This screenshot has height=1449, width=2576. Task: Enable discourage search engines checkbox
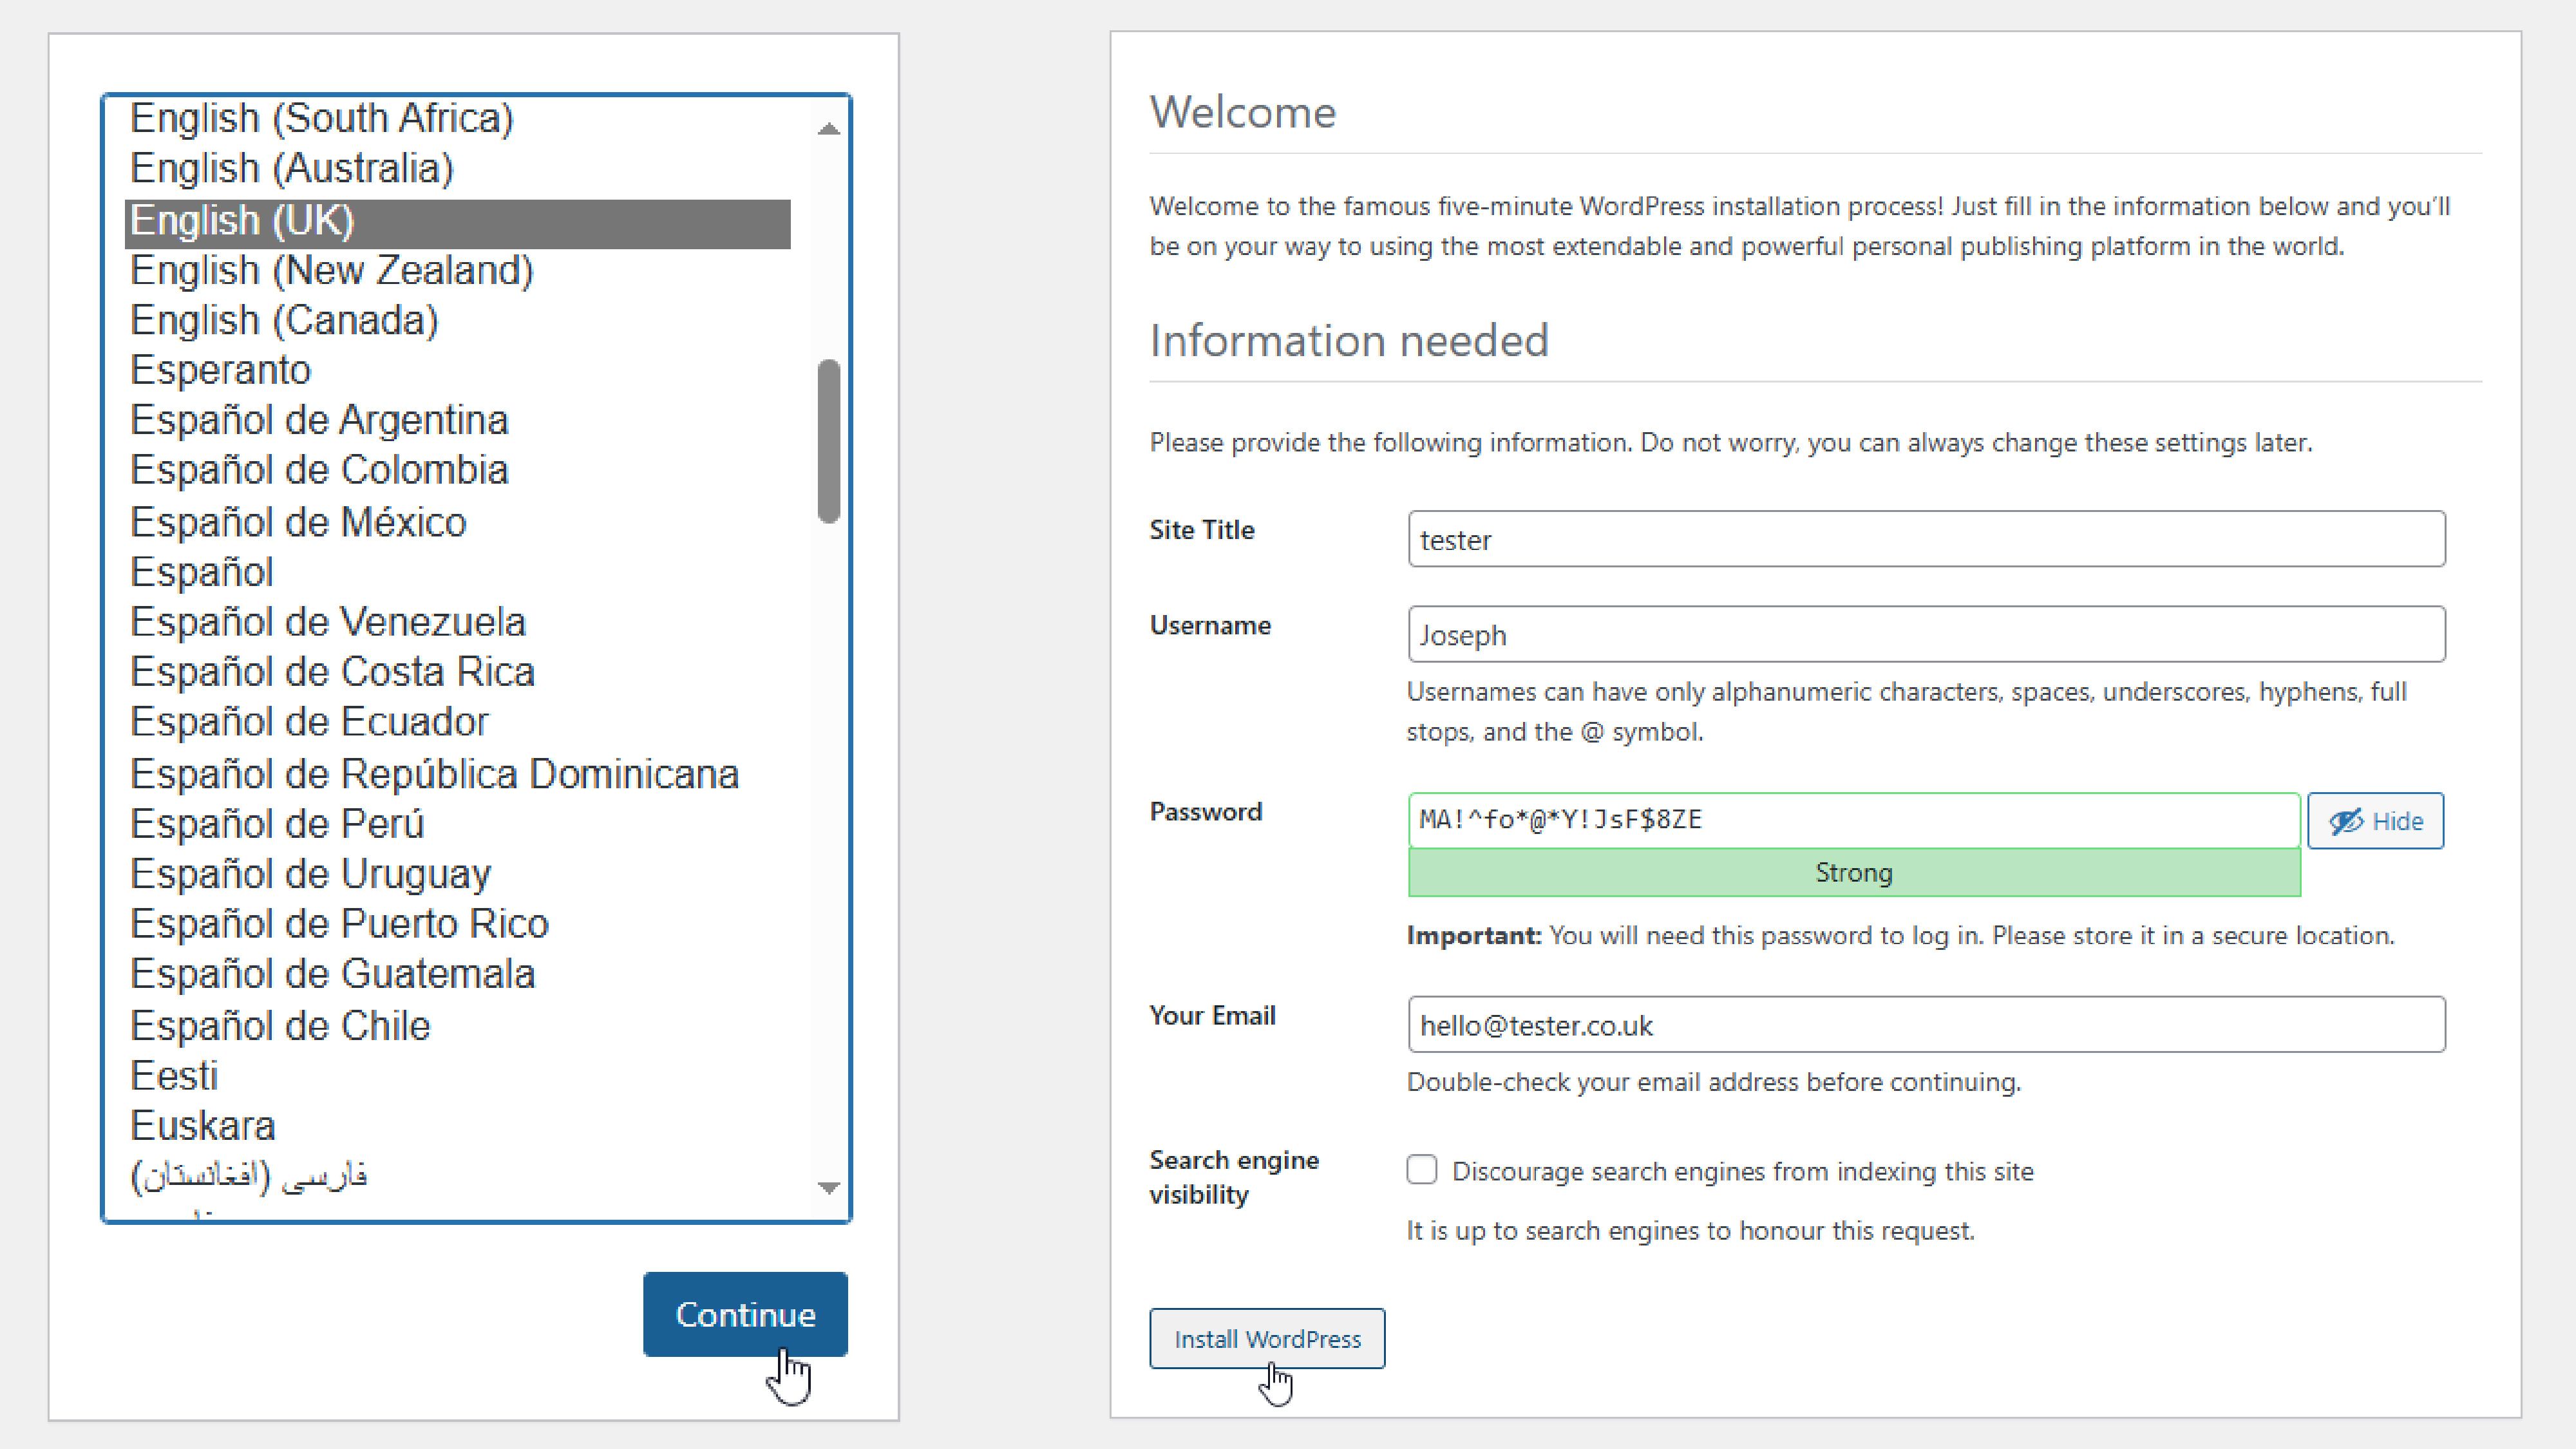[x=1421, y=1170]
